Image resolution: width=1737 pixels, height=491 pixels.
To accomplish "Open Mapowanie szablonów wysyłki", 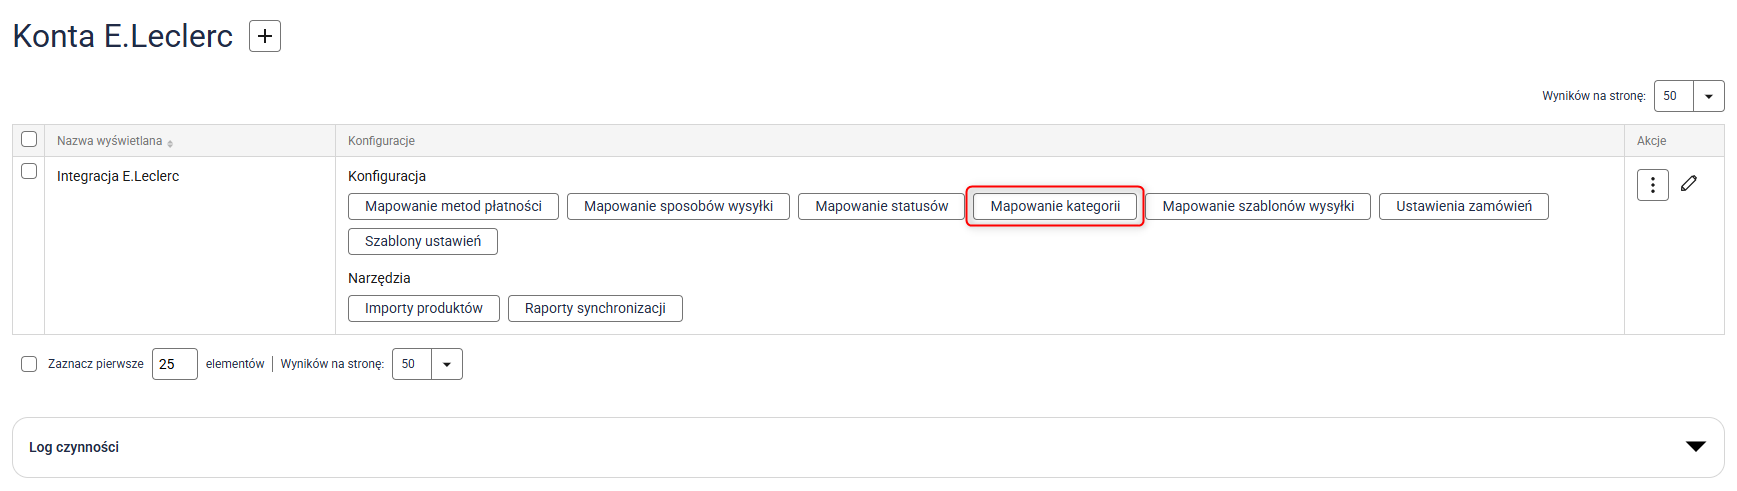I will 1257,206.
